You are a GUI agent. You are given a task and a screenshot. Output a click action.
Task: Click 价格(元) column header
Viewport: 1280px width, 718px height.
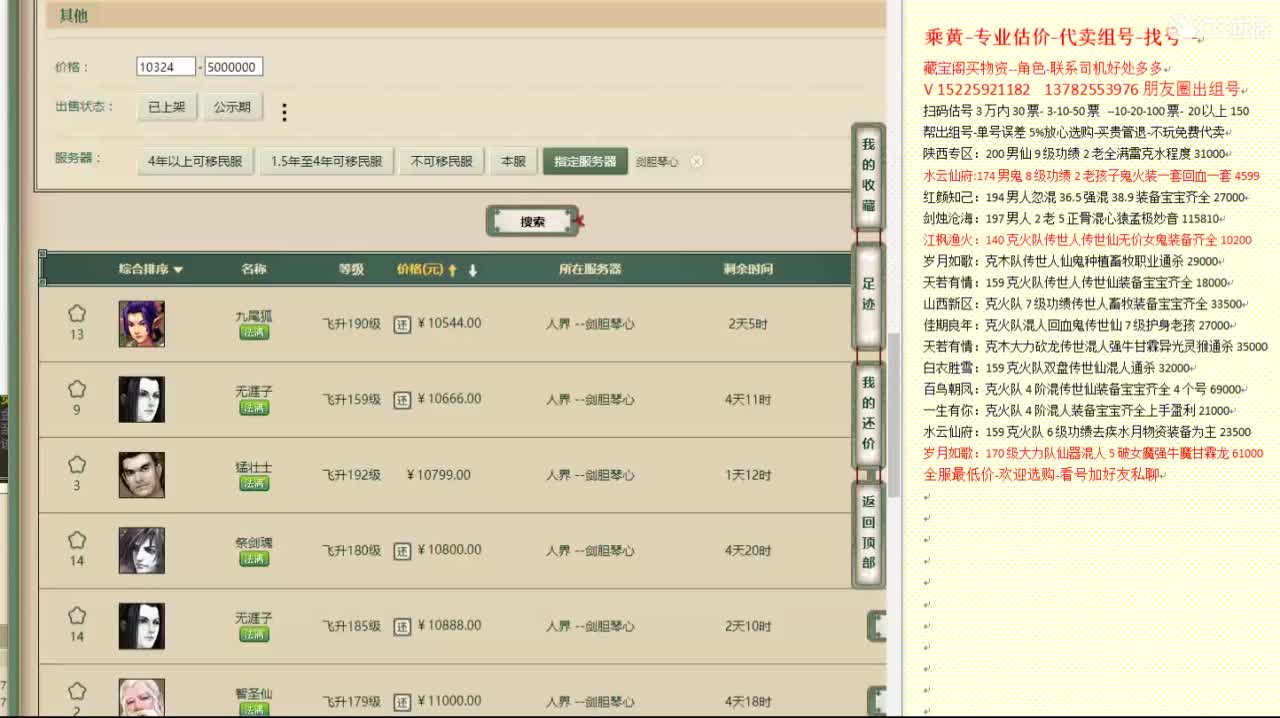pos(420,269)
